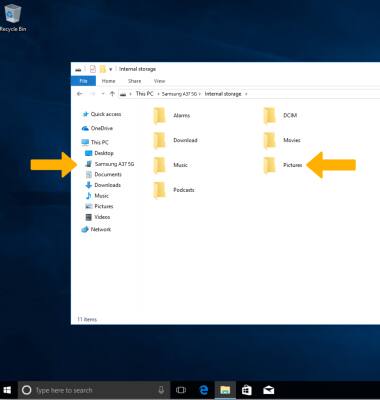
Task: Open the Movies folder
Action: pos(282,140)
